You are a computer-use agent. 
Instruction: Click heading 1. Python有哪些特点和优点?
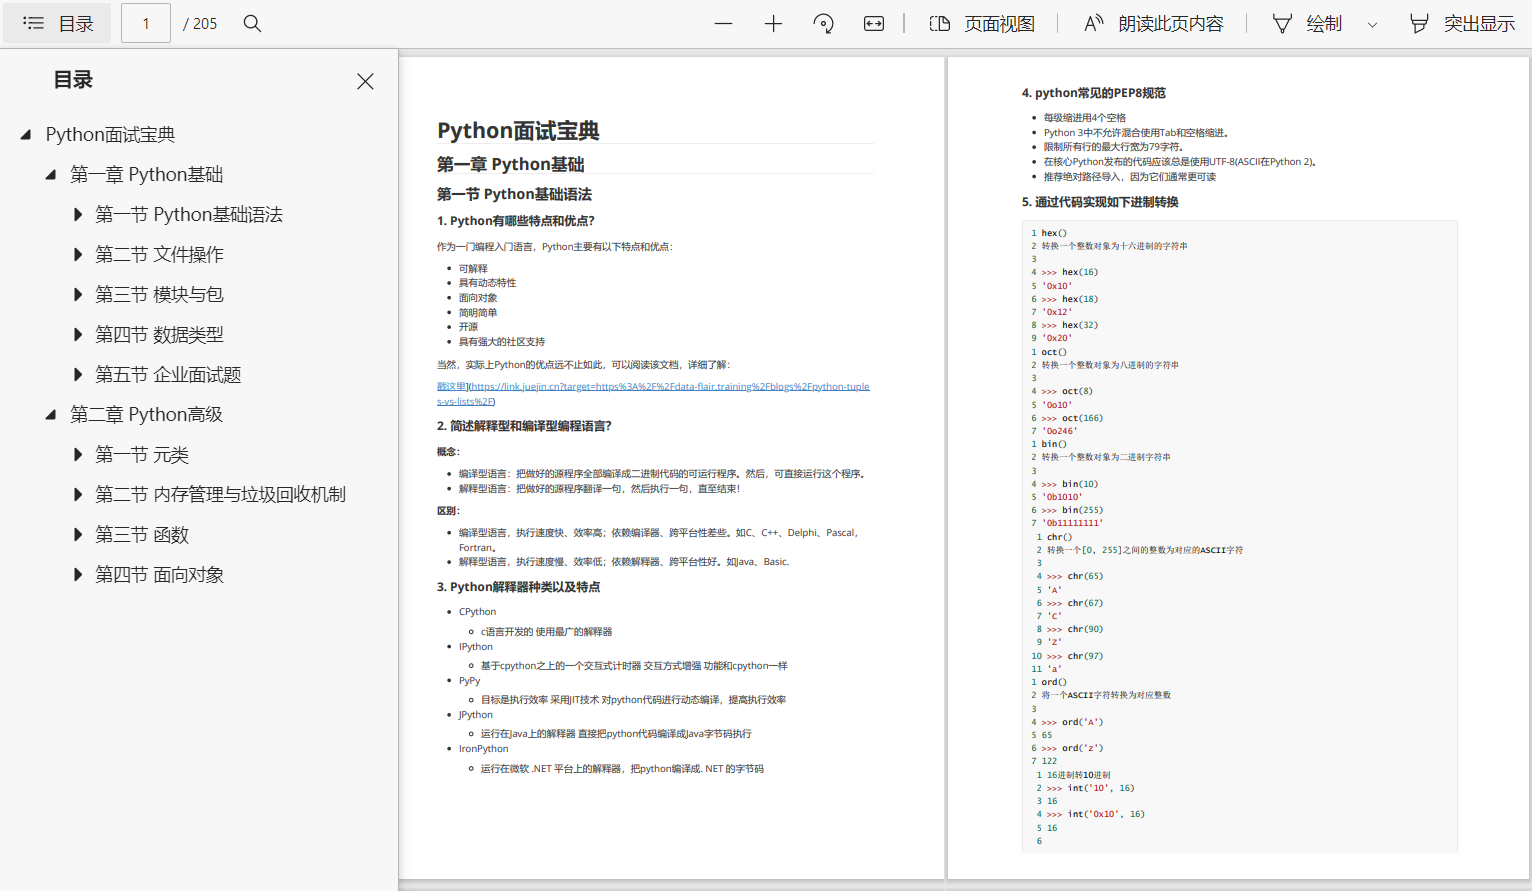515,221
